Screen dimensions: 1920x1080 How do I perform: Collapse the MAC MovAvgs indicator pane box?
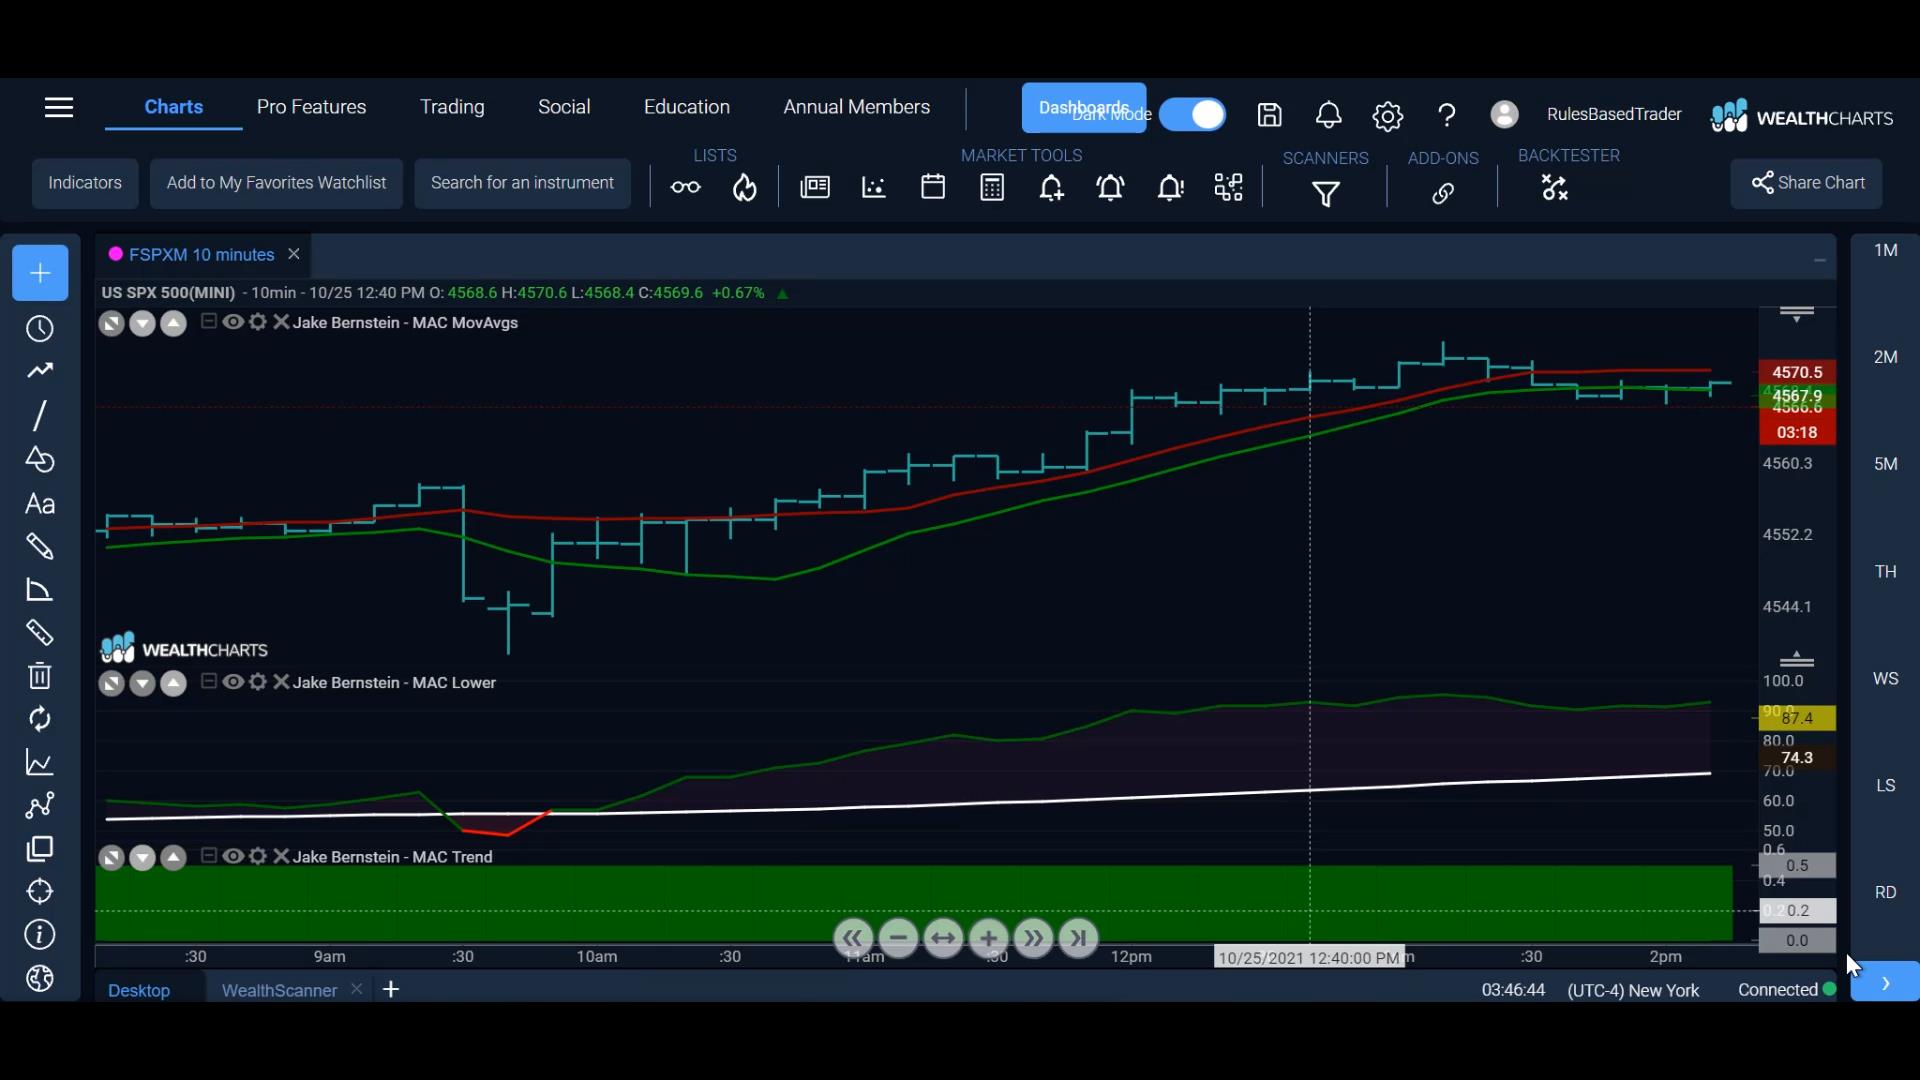point(209,321)
